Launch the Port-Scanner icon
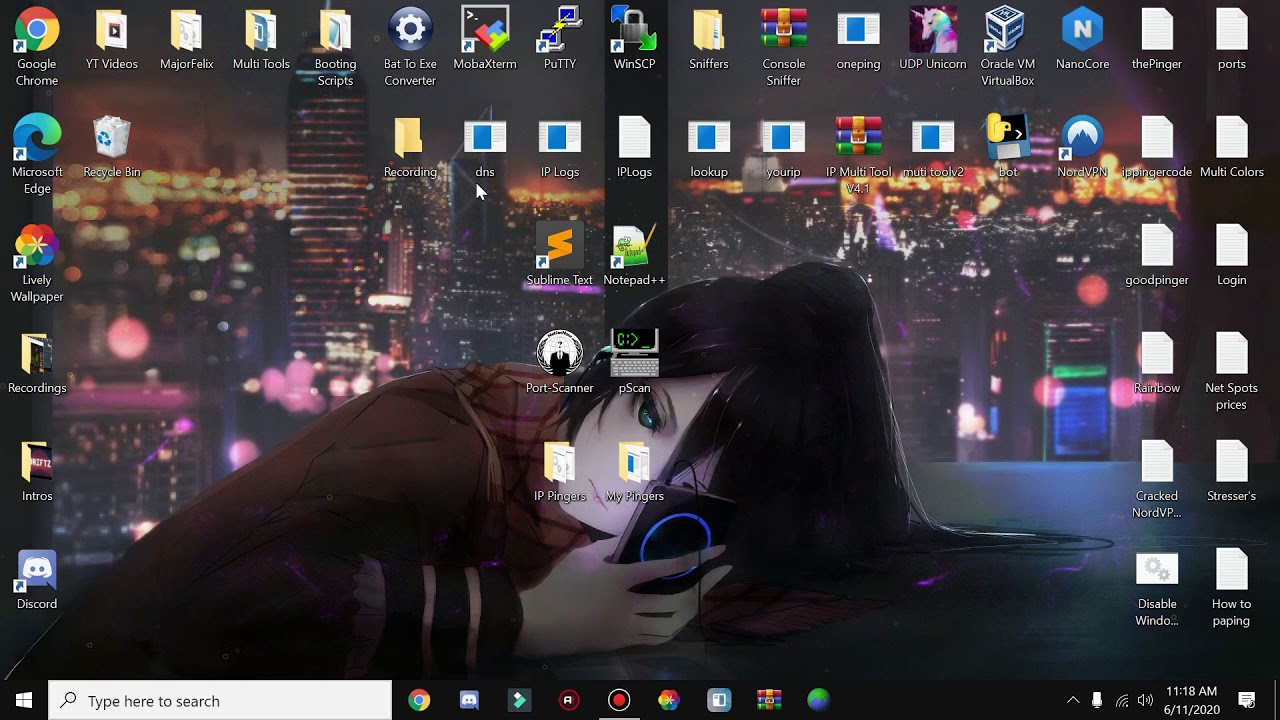 [x=560, y=354]
